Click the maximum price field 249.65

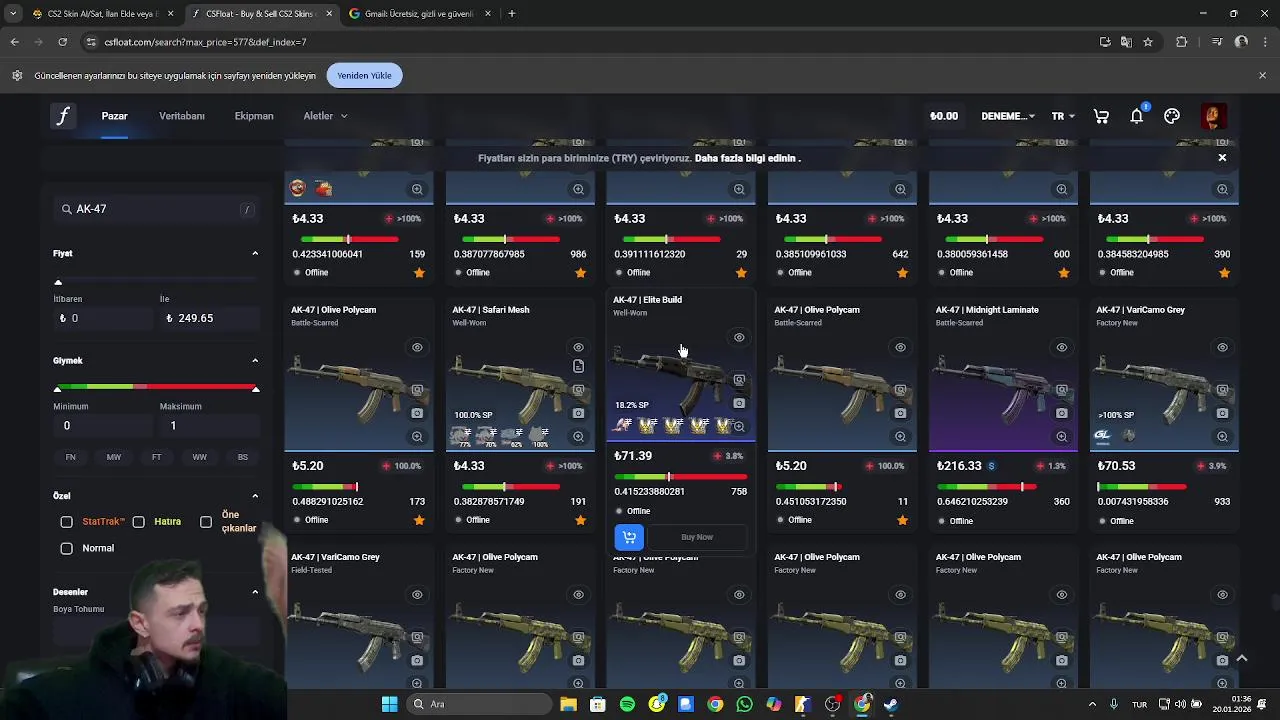[x=208, y=318]
